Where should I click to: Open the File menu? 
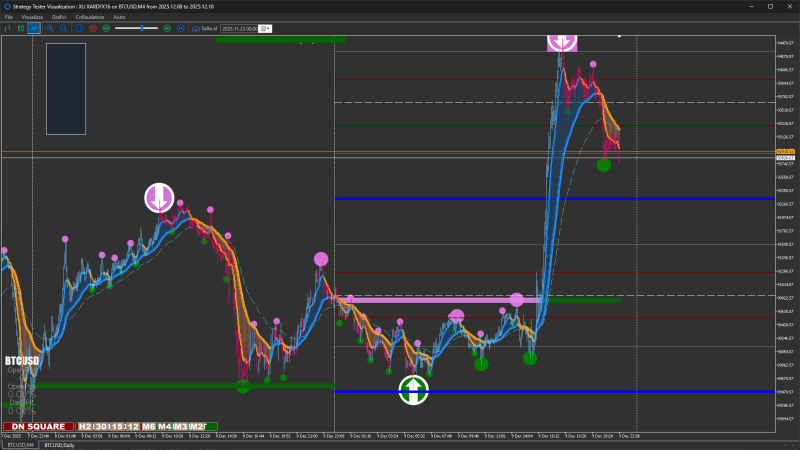(9, 17)
